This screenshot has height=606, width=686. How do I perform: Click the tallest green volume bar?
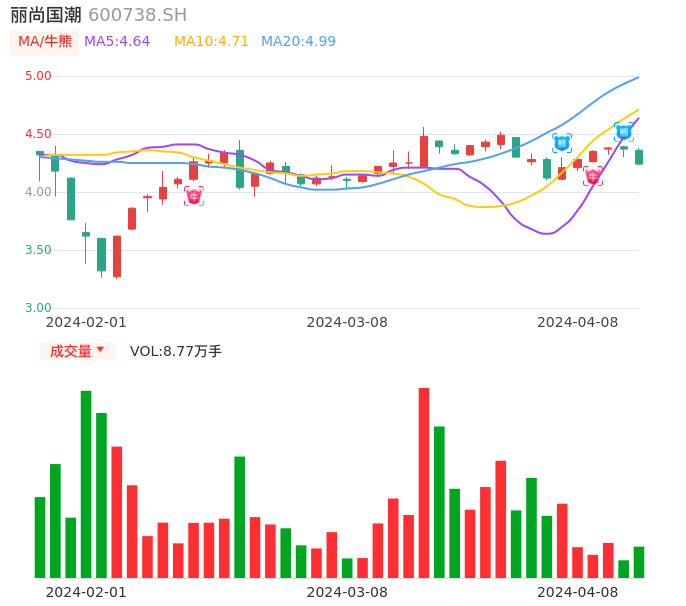pos(86,484)
